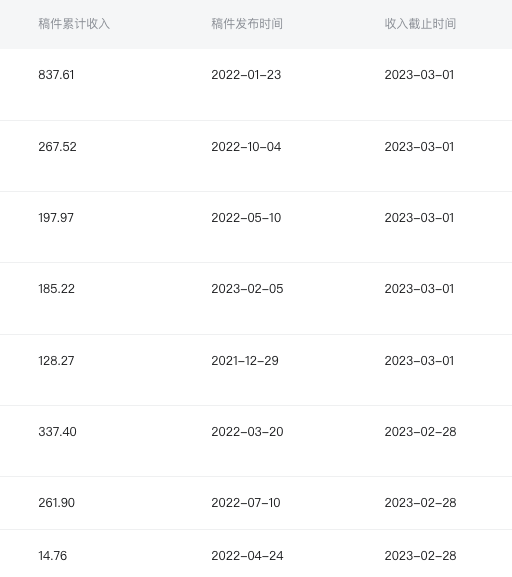Click cutoff date in the 337.40 row
Image resolution: width=512 pixels, height=577 pixels.
pyautogui.click(x=421, y=432)
